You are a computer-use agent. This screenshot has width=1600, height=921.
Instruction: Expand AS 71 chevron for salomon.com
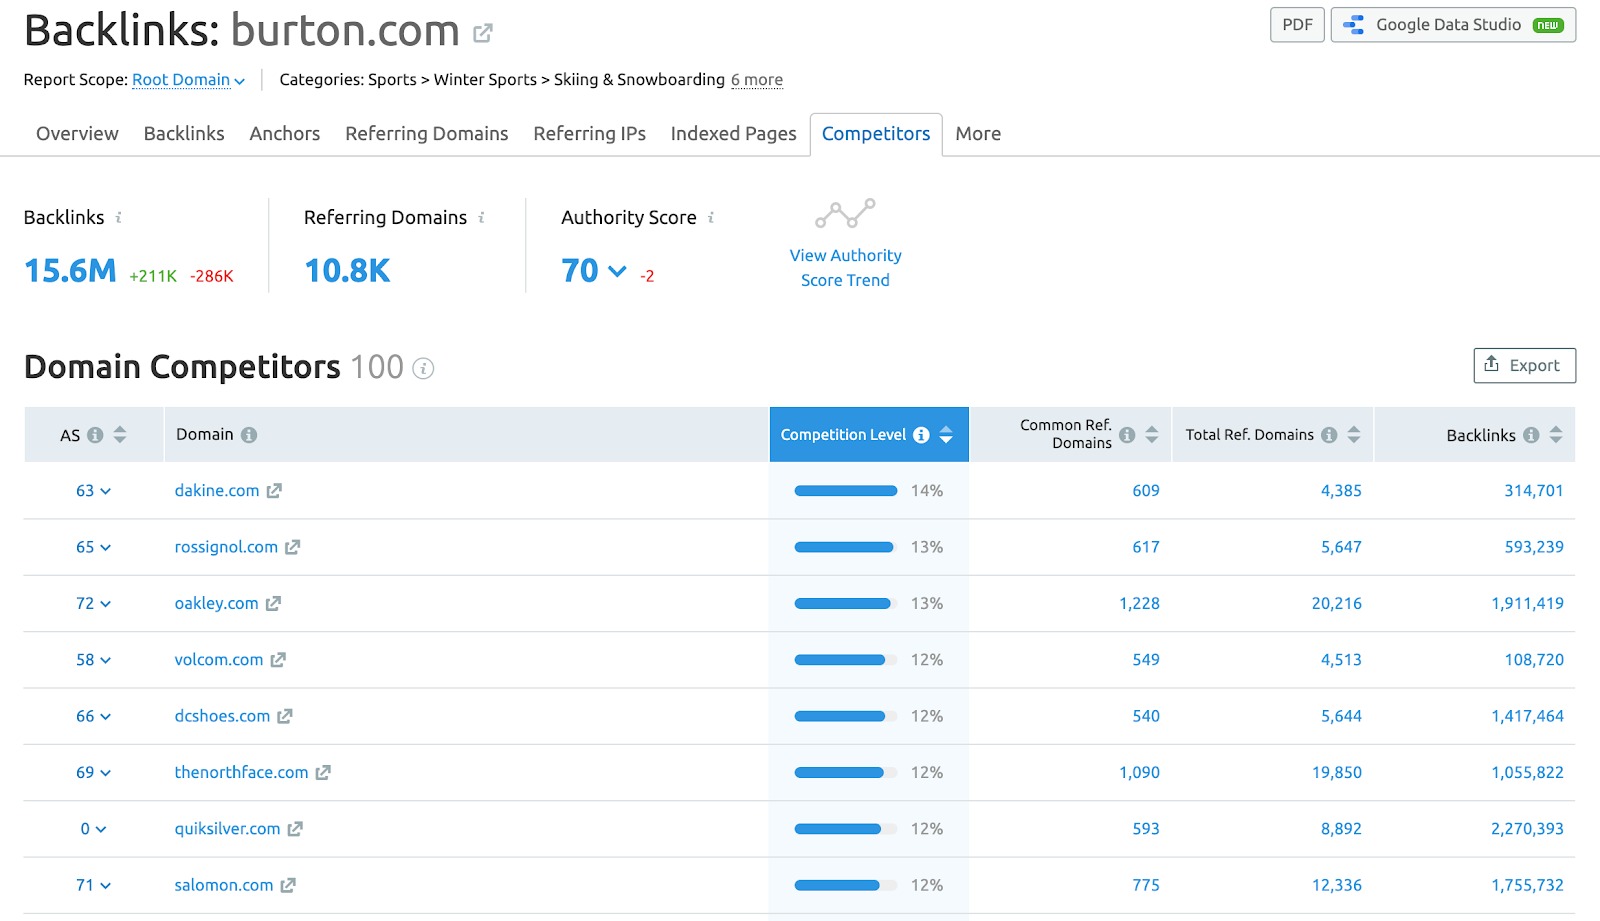[106, 886]
